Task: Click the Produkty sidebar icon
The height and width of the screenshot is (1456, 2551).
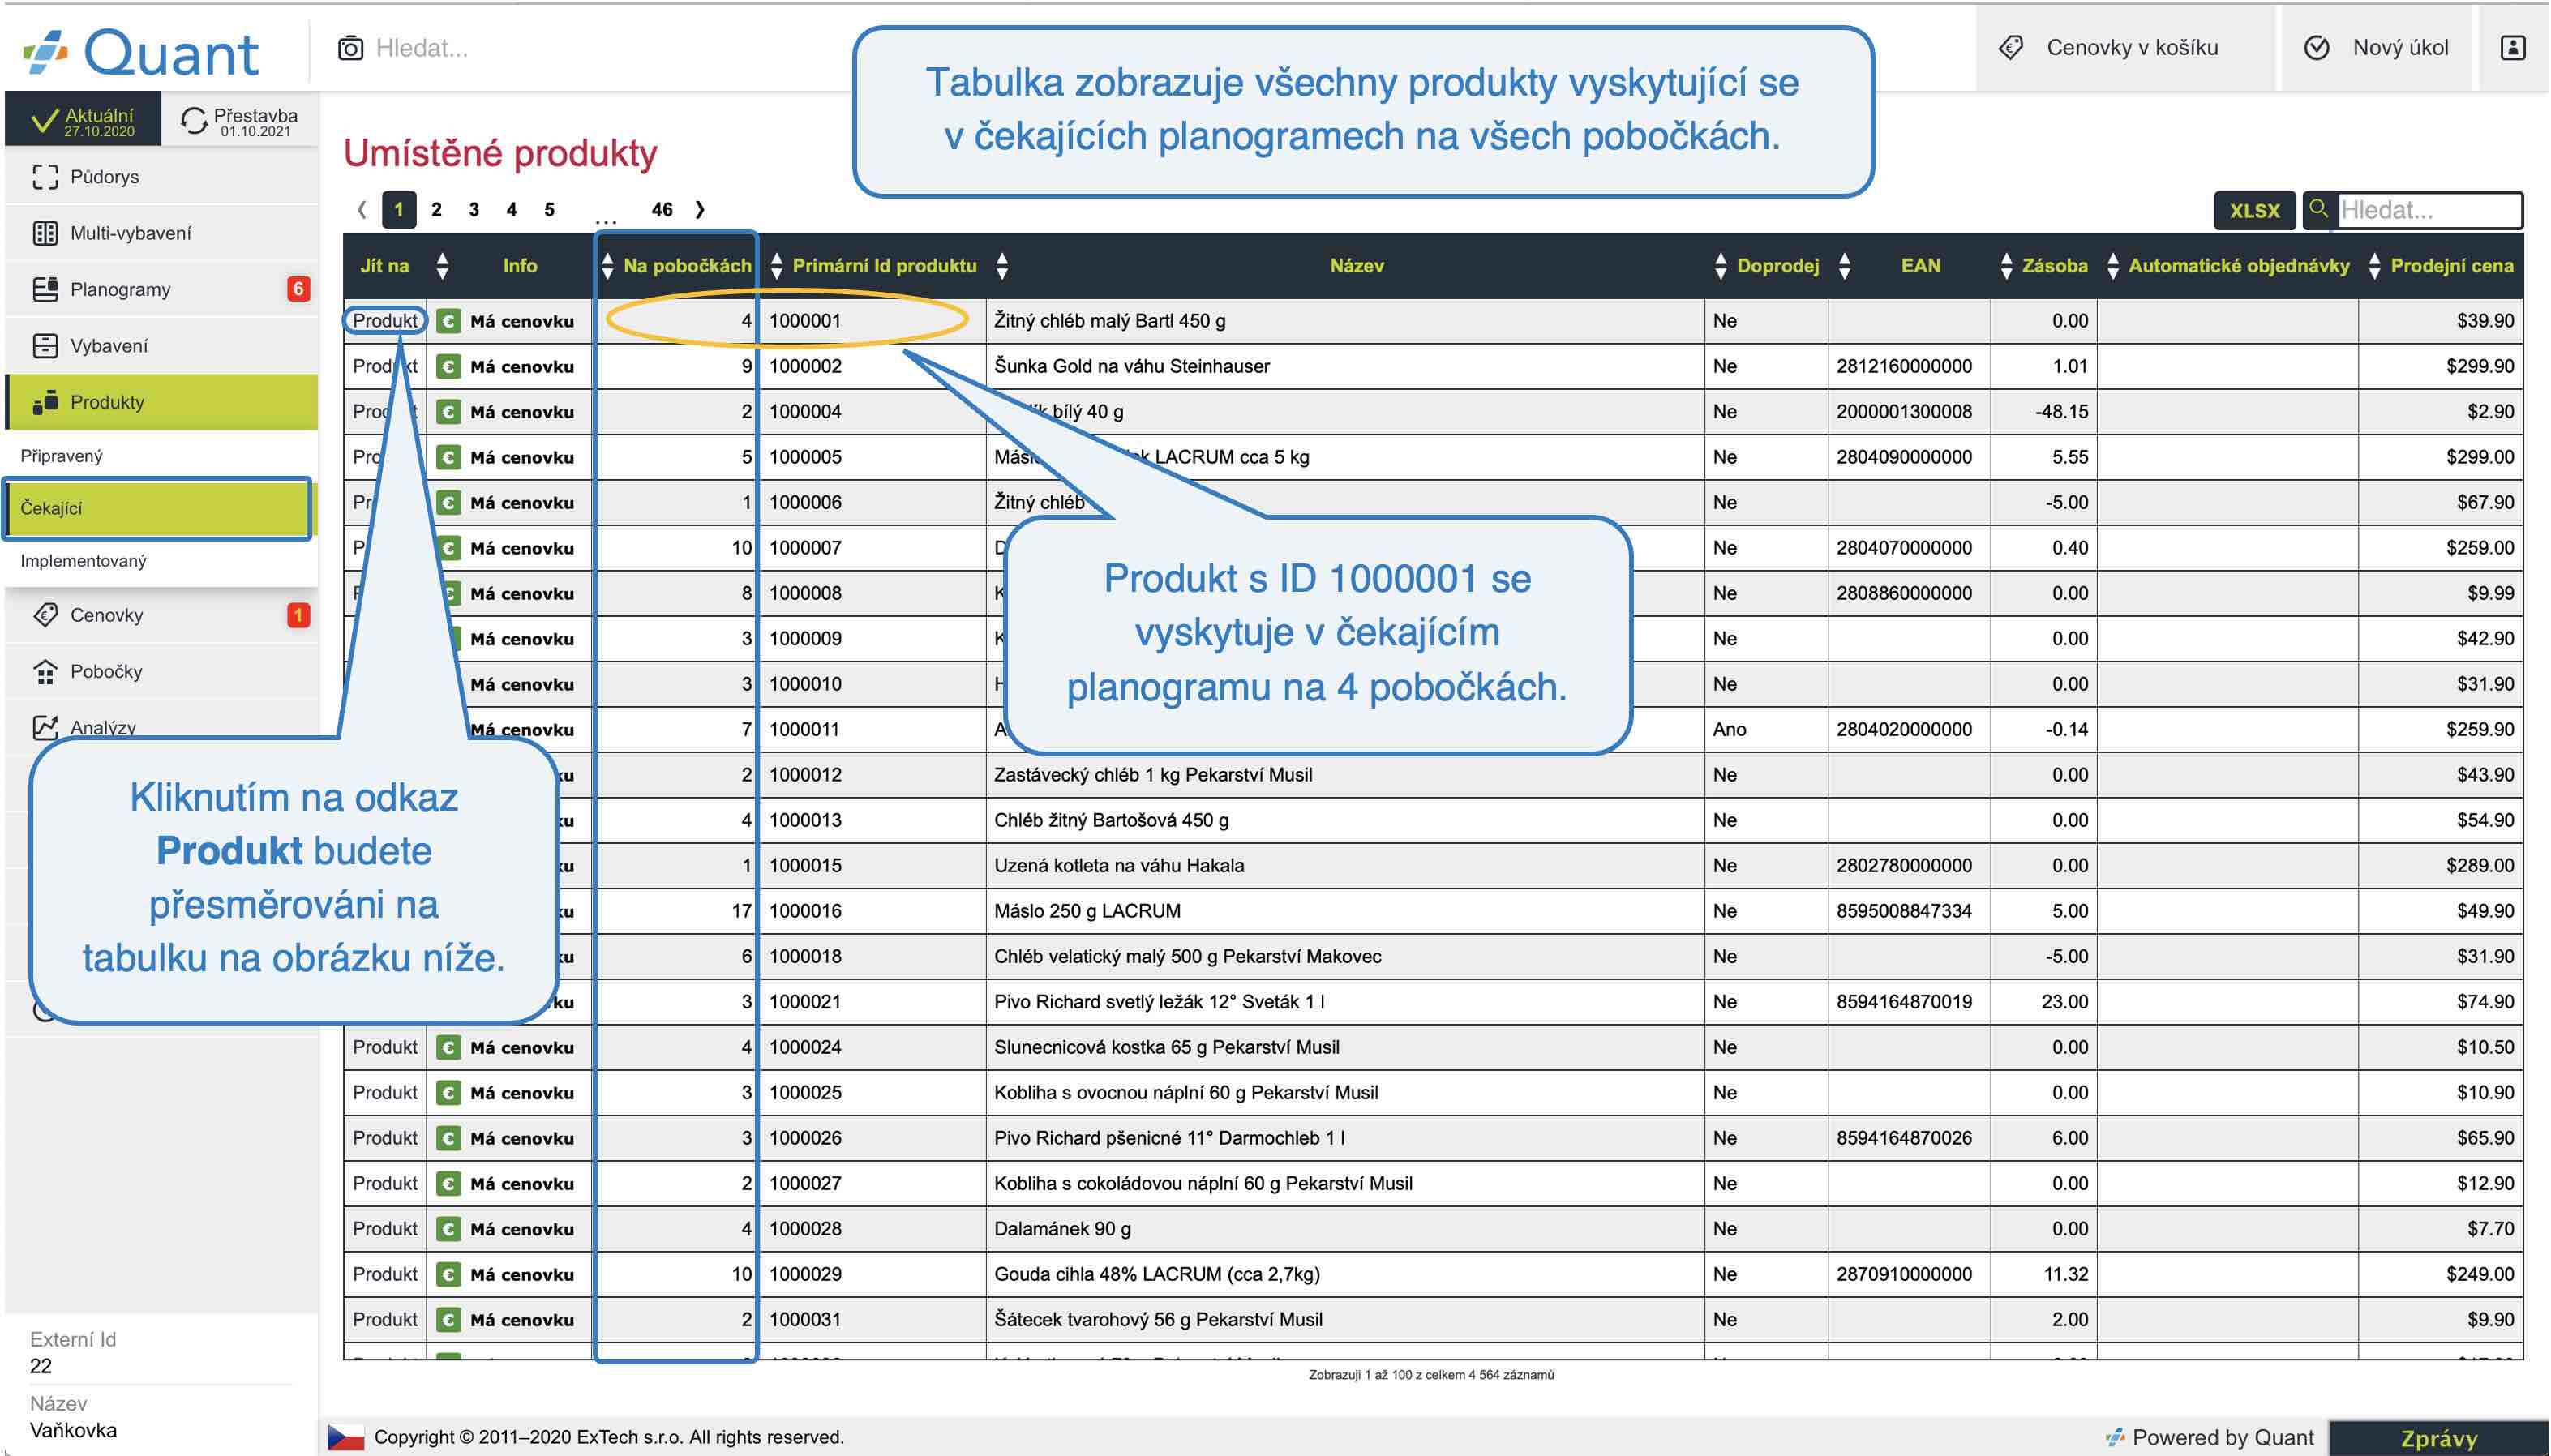Action: 45,402
